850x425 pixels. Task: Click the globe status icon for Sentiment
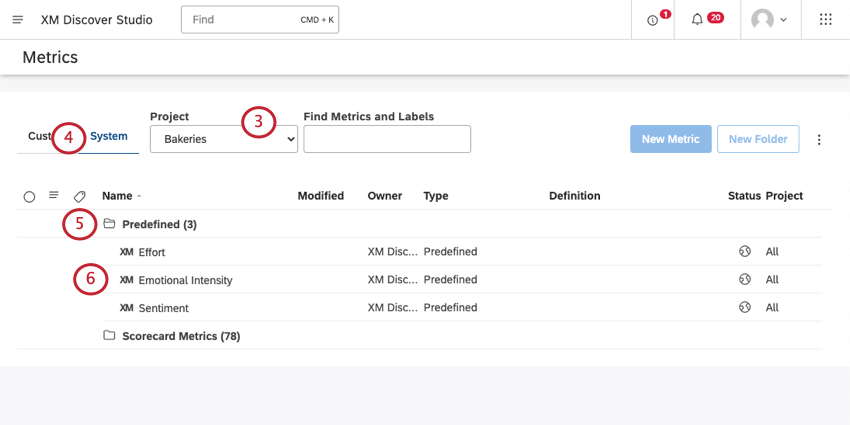744,308
